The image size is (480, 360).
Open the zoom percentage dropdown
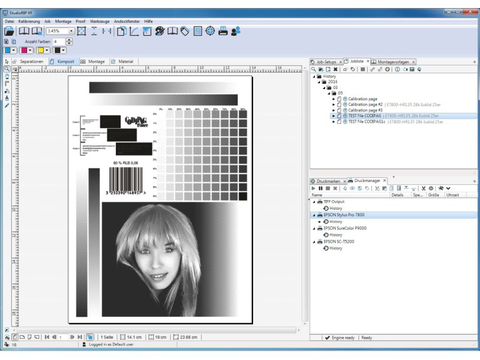pos(71,31)
